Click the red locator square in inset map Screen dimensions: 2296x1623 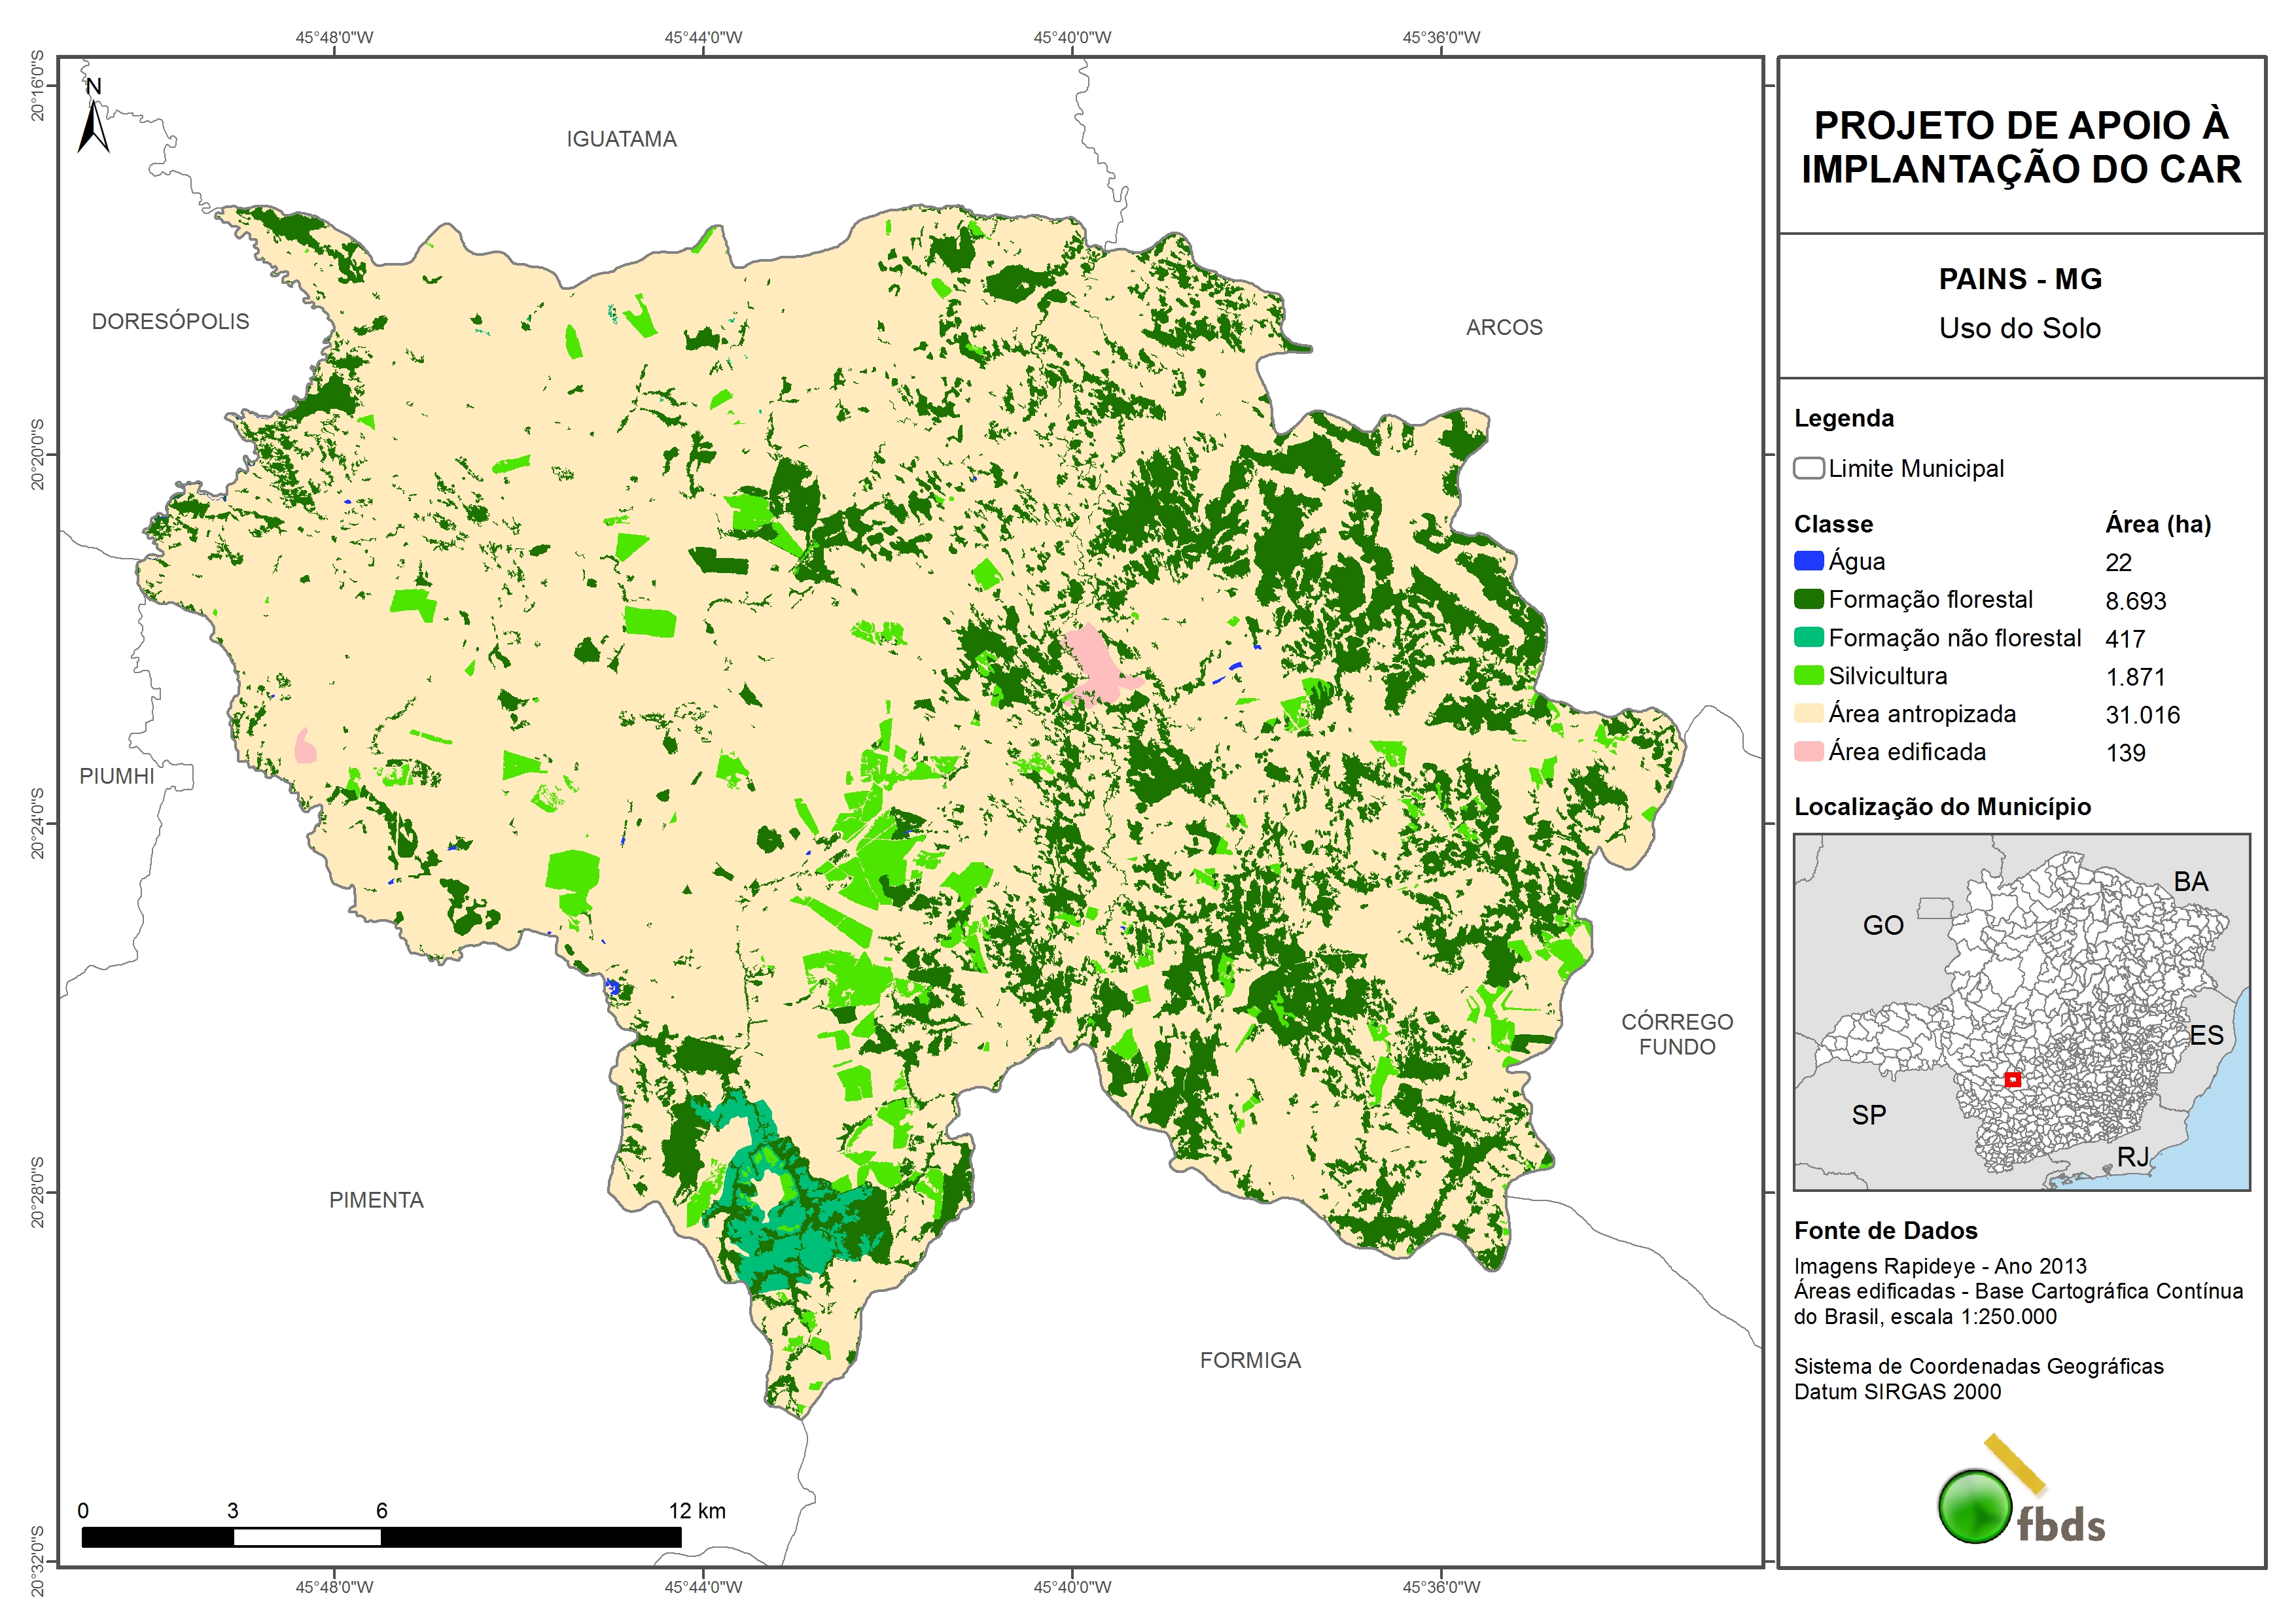click(2012, 1079)
